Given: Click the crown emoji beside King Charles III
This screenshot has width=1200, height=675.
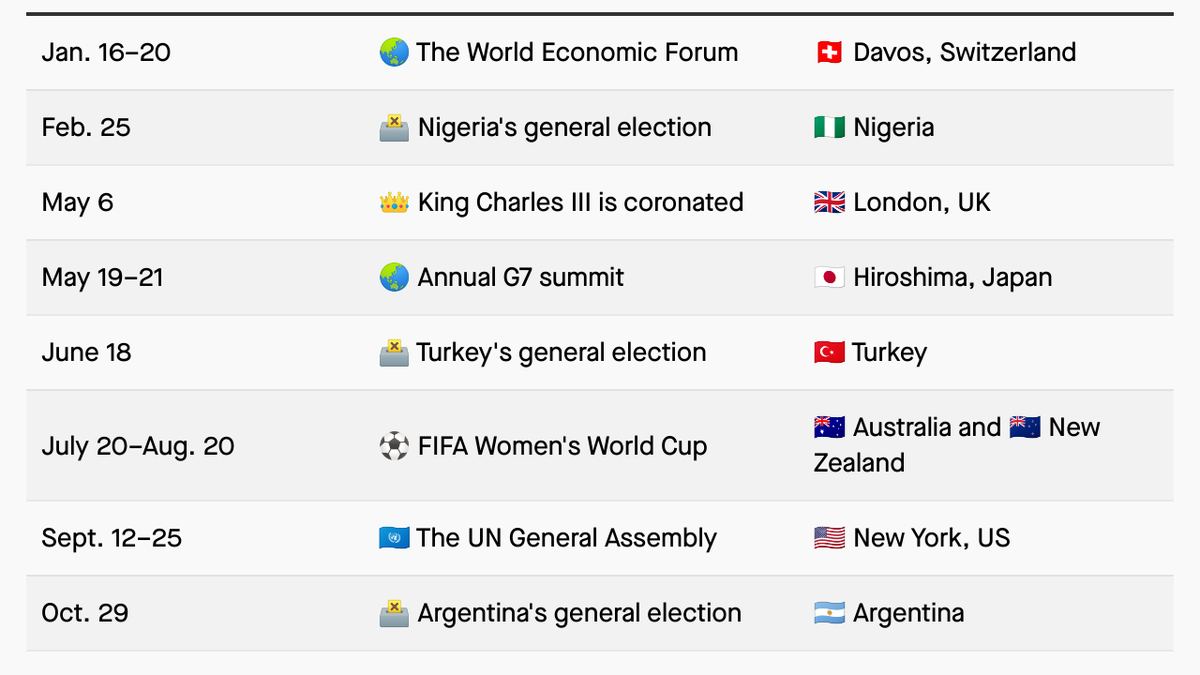Looking at the screenshot, I should click(x=394, y=203).
